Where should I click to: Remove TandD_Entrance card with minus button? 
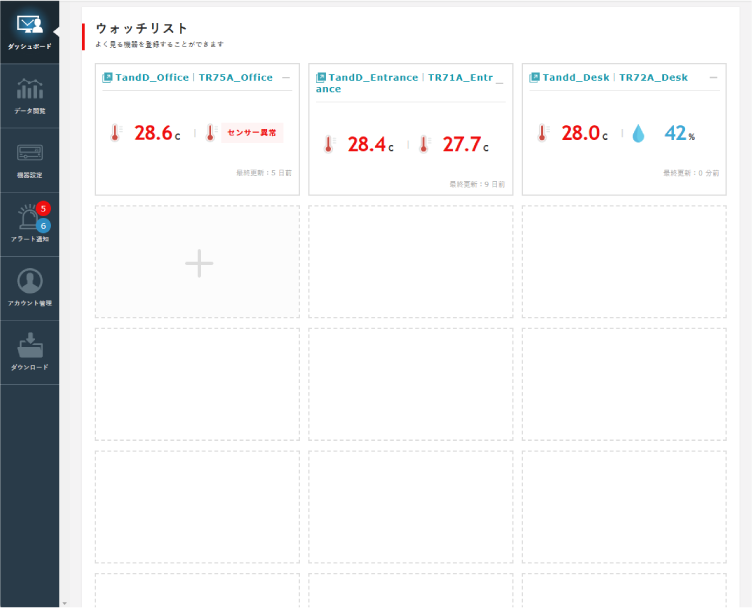500,77
